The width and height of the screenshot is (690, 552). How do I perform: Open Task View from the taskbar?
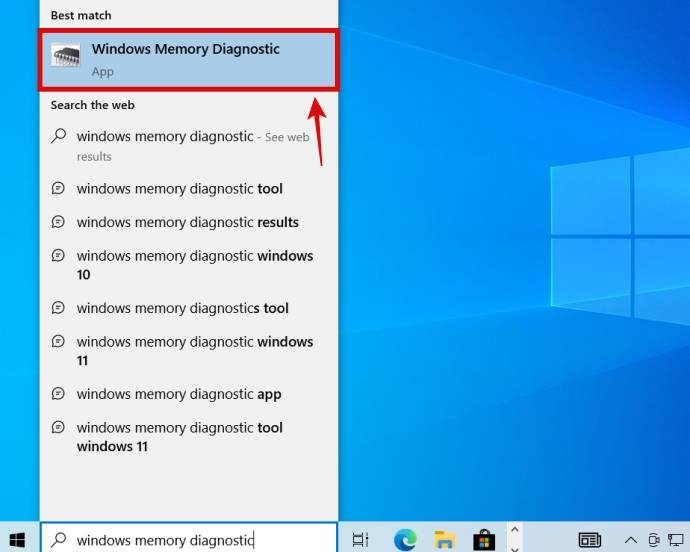360,540
